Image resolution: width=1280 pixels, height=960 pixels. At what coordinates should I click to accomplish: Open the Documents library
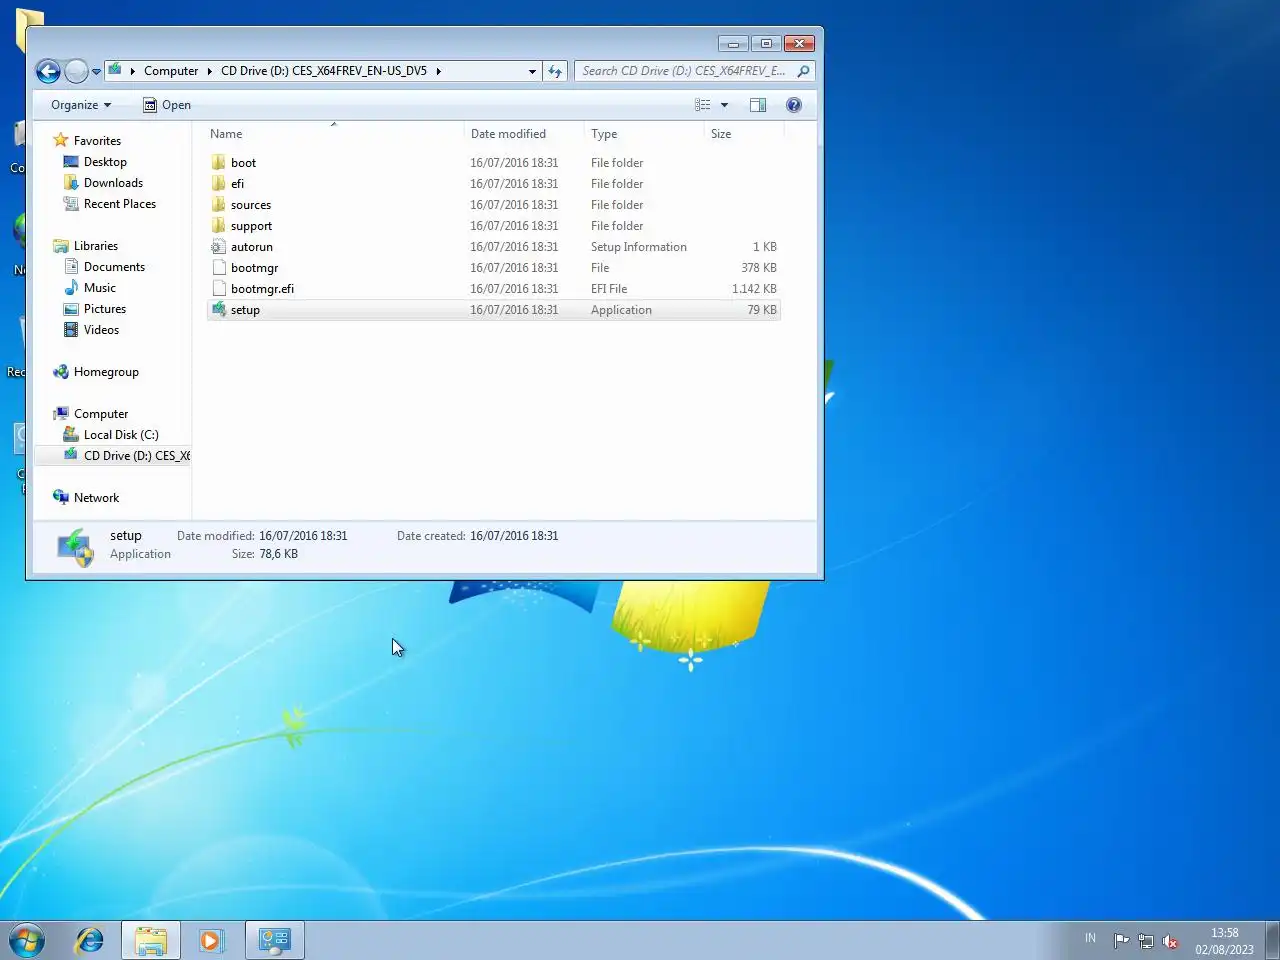pos(114,267)
